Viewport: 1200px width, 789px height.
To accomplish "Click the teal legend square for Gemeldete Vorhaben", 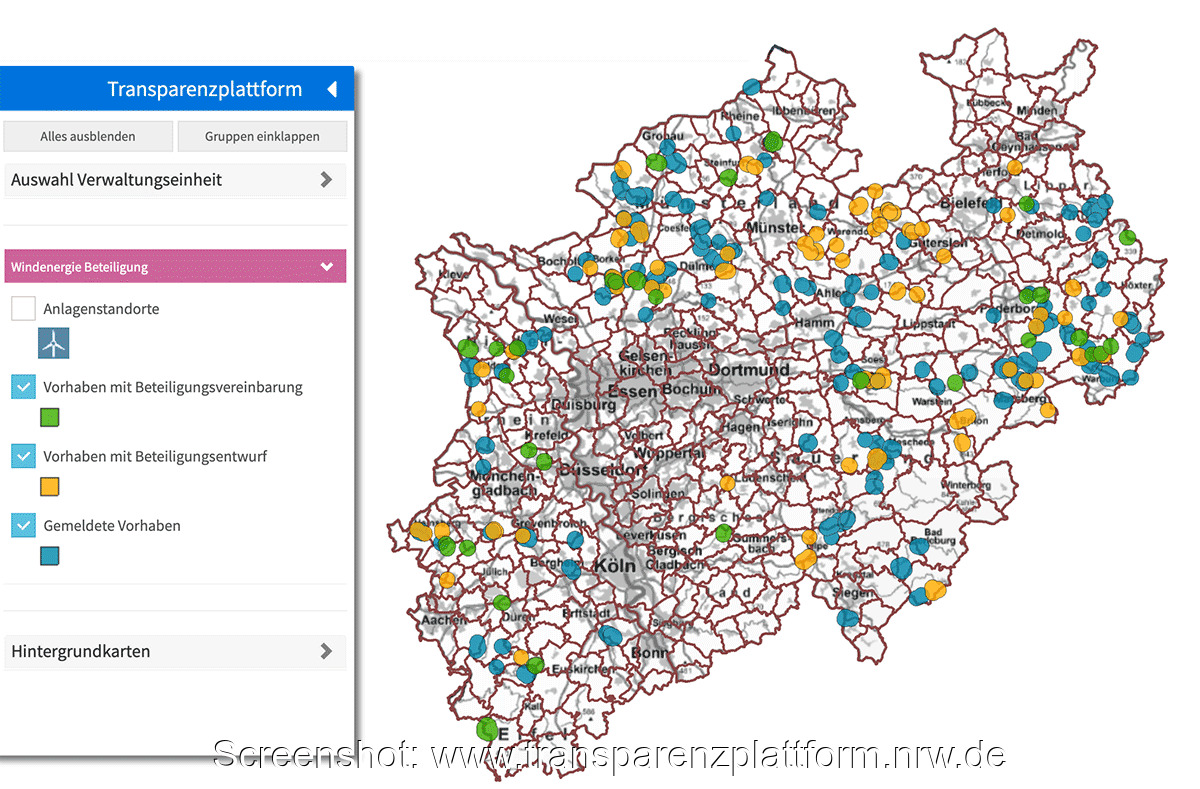I will 49,556.
